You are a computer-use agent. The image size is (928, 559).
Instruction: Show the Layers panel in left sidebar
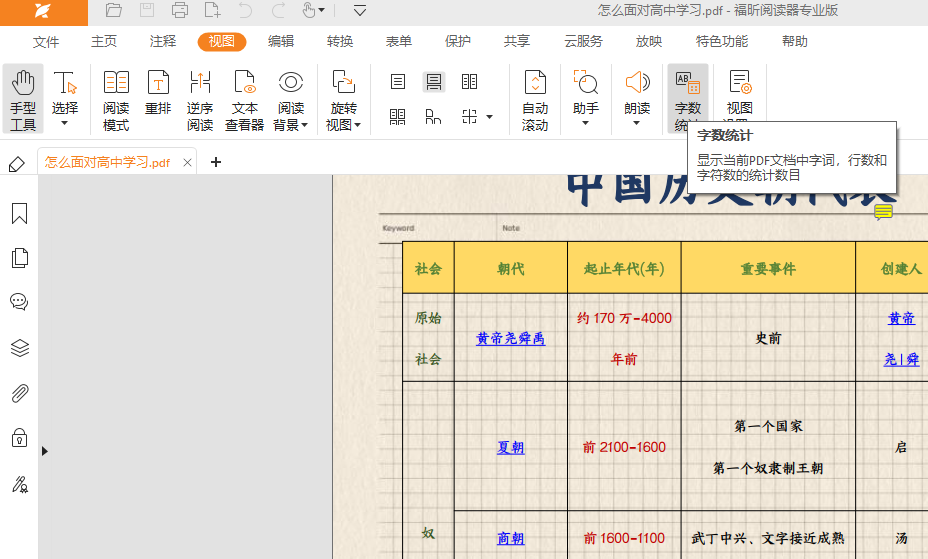point(19,348)
